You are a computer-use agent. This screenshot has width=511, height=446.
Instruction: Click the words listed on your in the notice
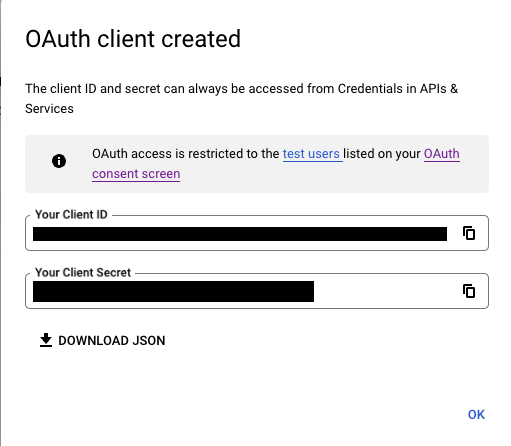382,154
